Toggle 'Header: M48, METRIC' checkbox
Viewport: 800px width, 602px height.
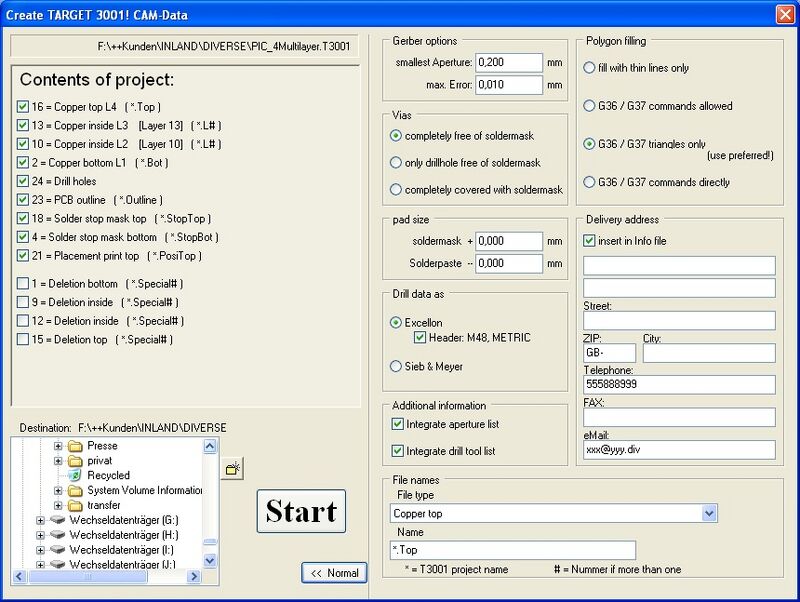click(420, 337)
